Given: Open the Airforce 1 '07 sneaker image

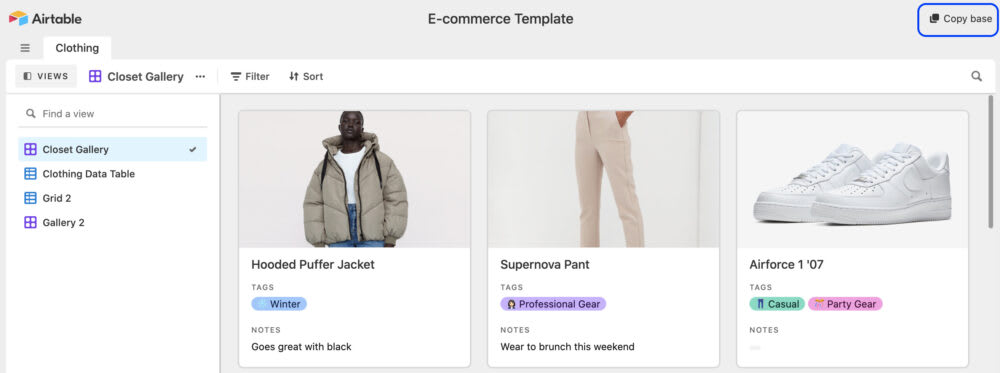Looking at the screenshot, I should point(852,179).
